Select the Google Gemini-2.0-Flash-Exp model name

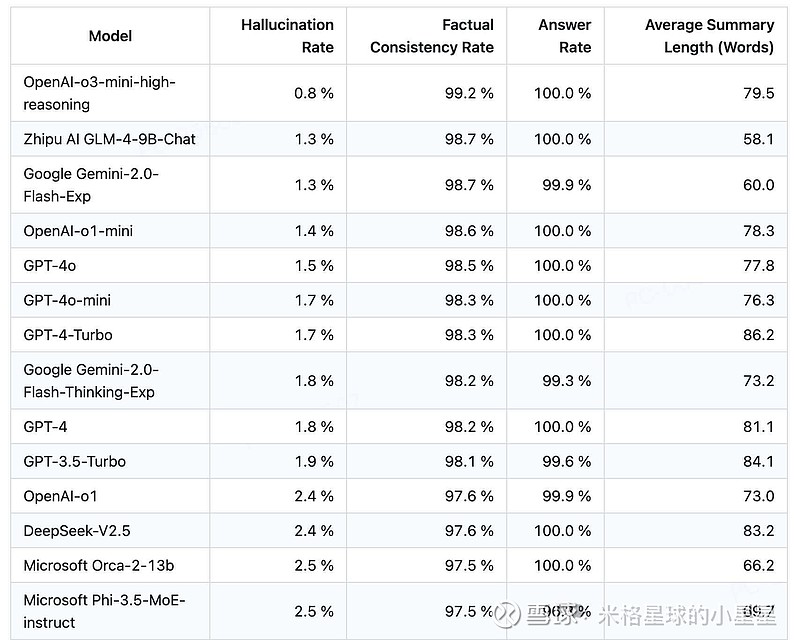coord(91,185)
